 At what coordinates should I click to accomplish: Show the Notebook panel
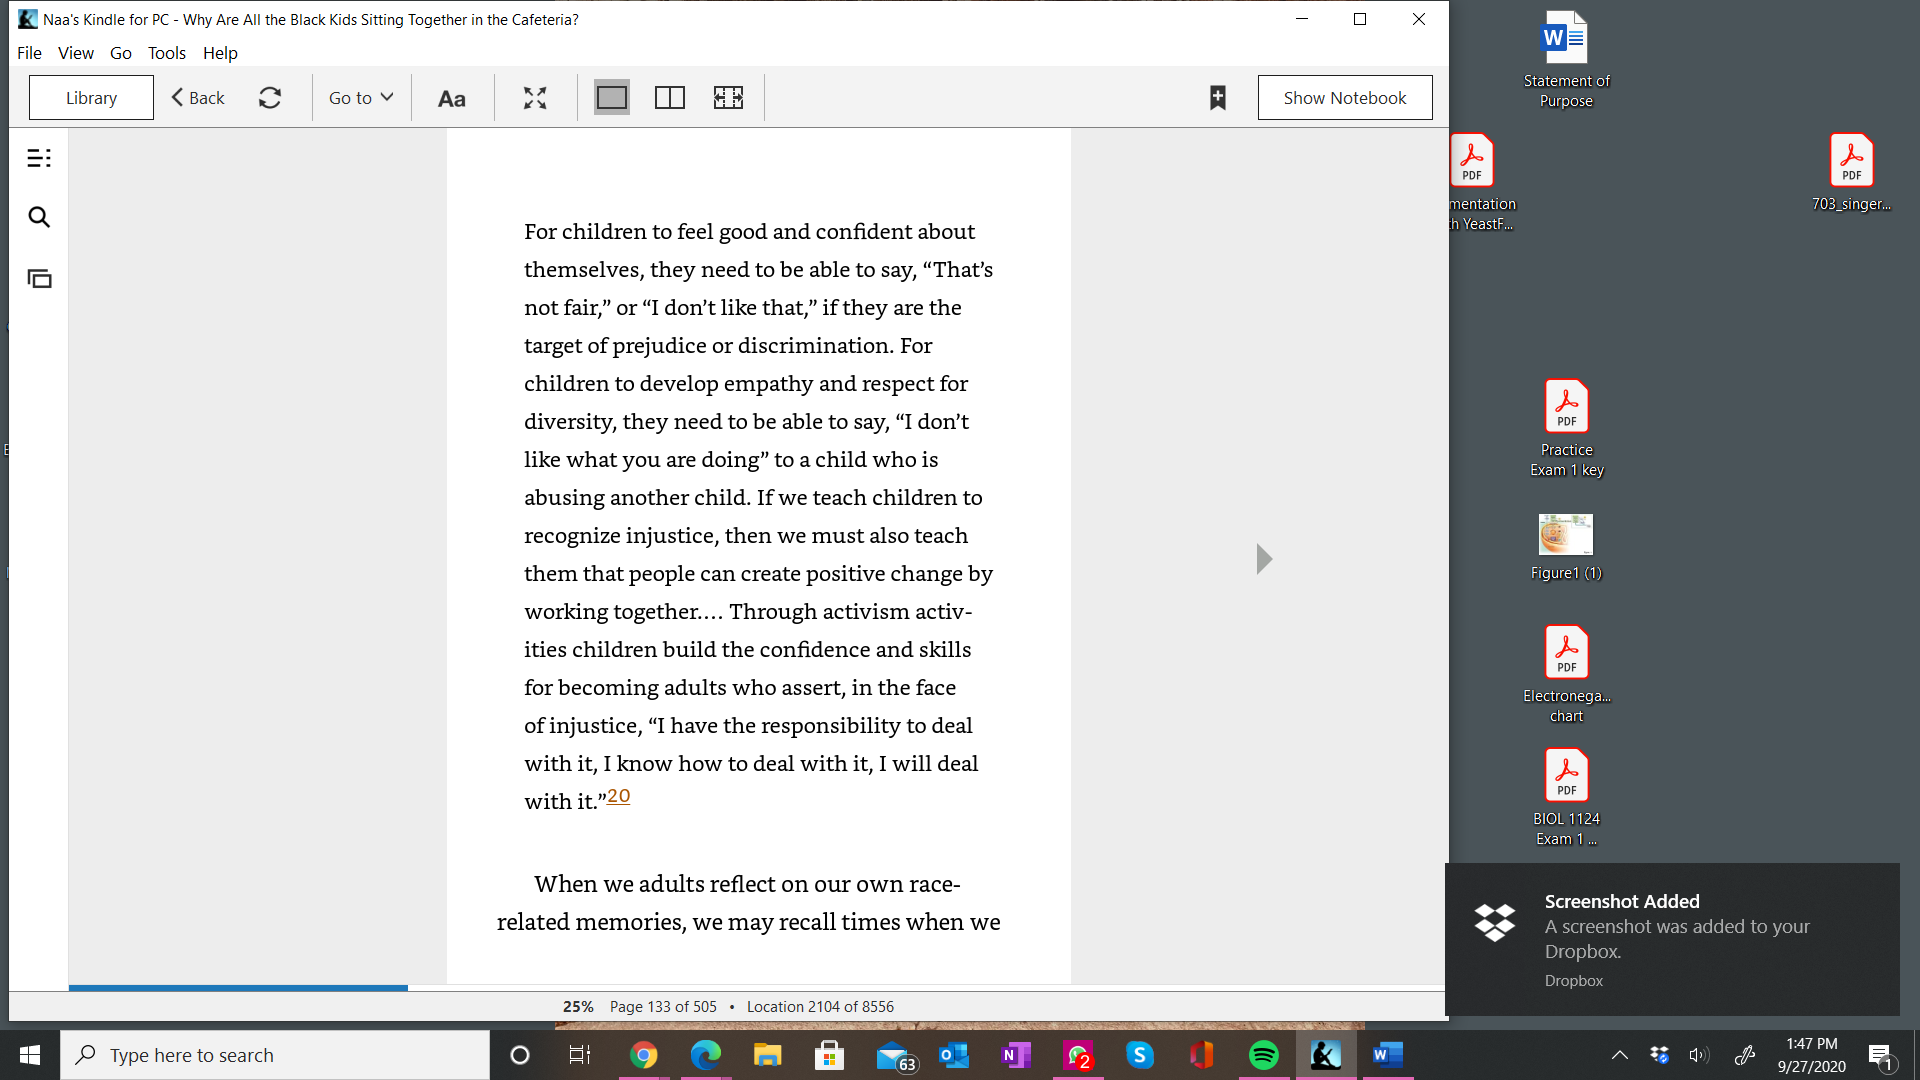pyautogui.click(x=1345, y=97)
